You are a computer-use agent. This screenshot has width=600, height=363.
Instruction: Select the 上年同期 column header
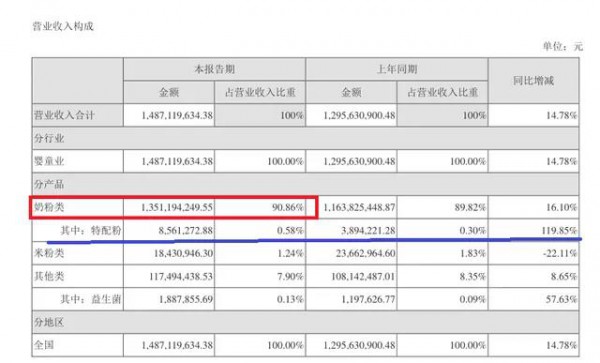[397, 69]
